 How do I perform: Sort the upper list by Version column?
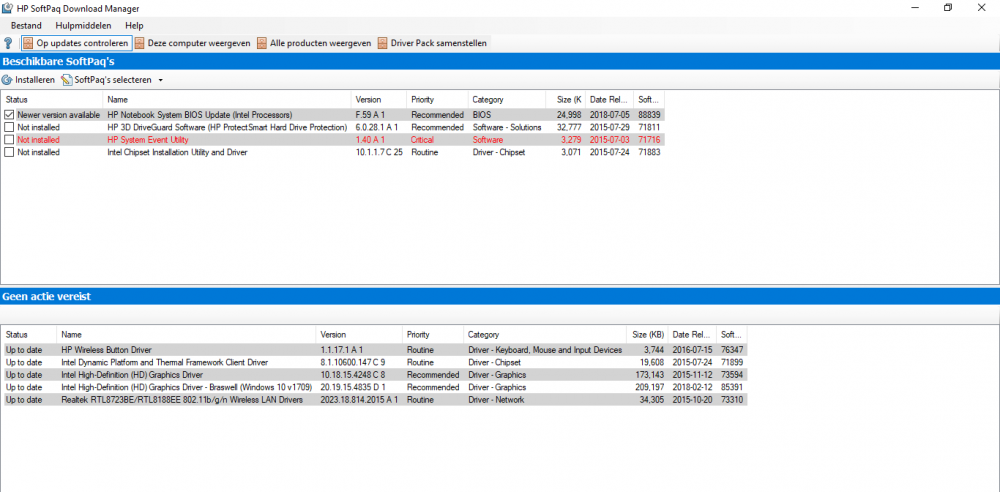point(379,100)
